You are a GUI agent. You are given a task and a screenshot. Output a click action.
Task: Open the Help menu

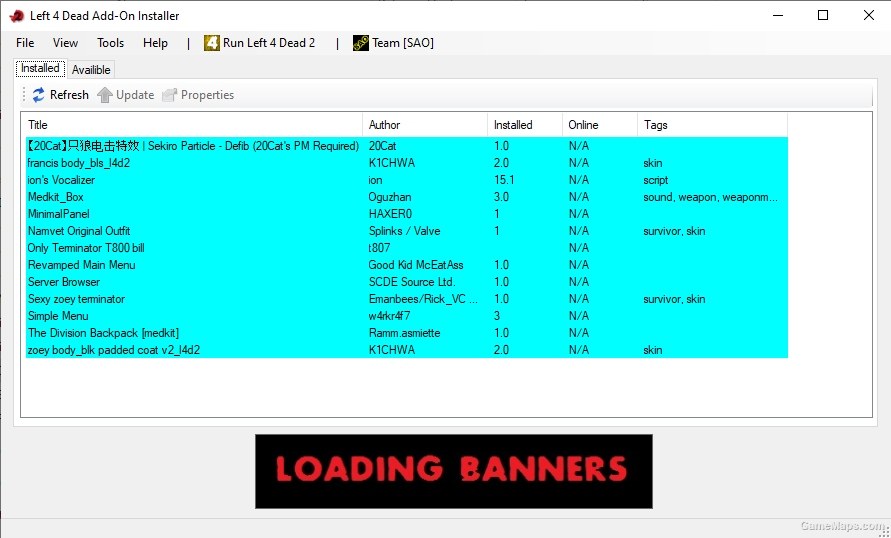point(155,43)
